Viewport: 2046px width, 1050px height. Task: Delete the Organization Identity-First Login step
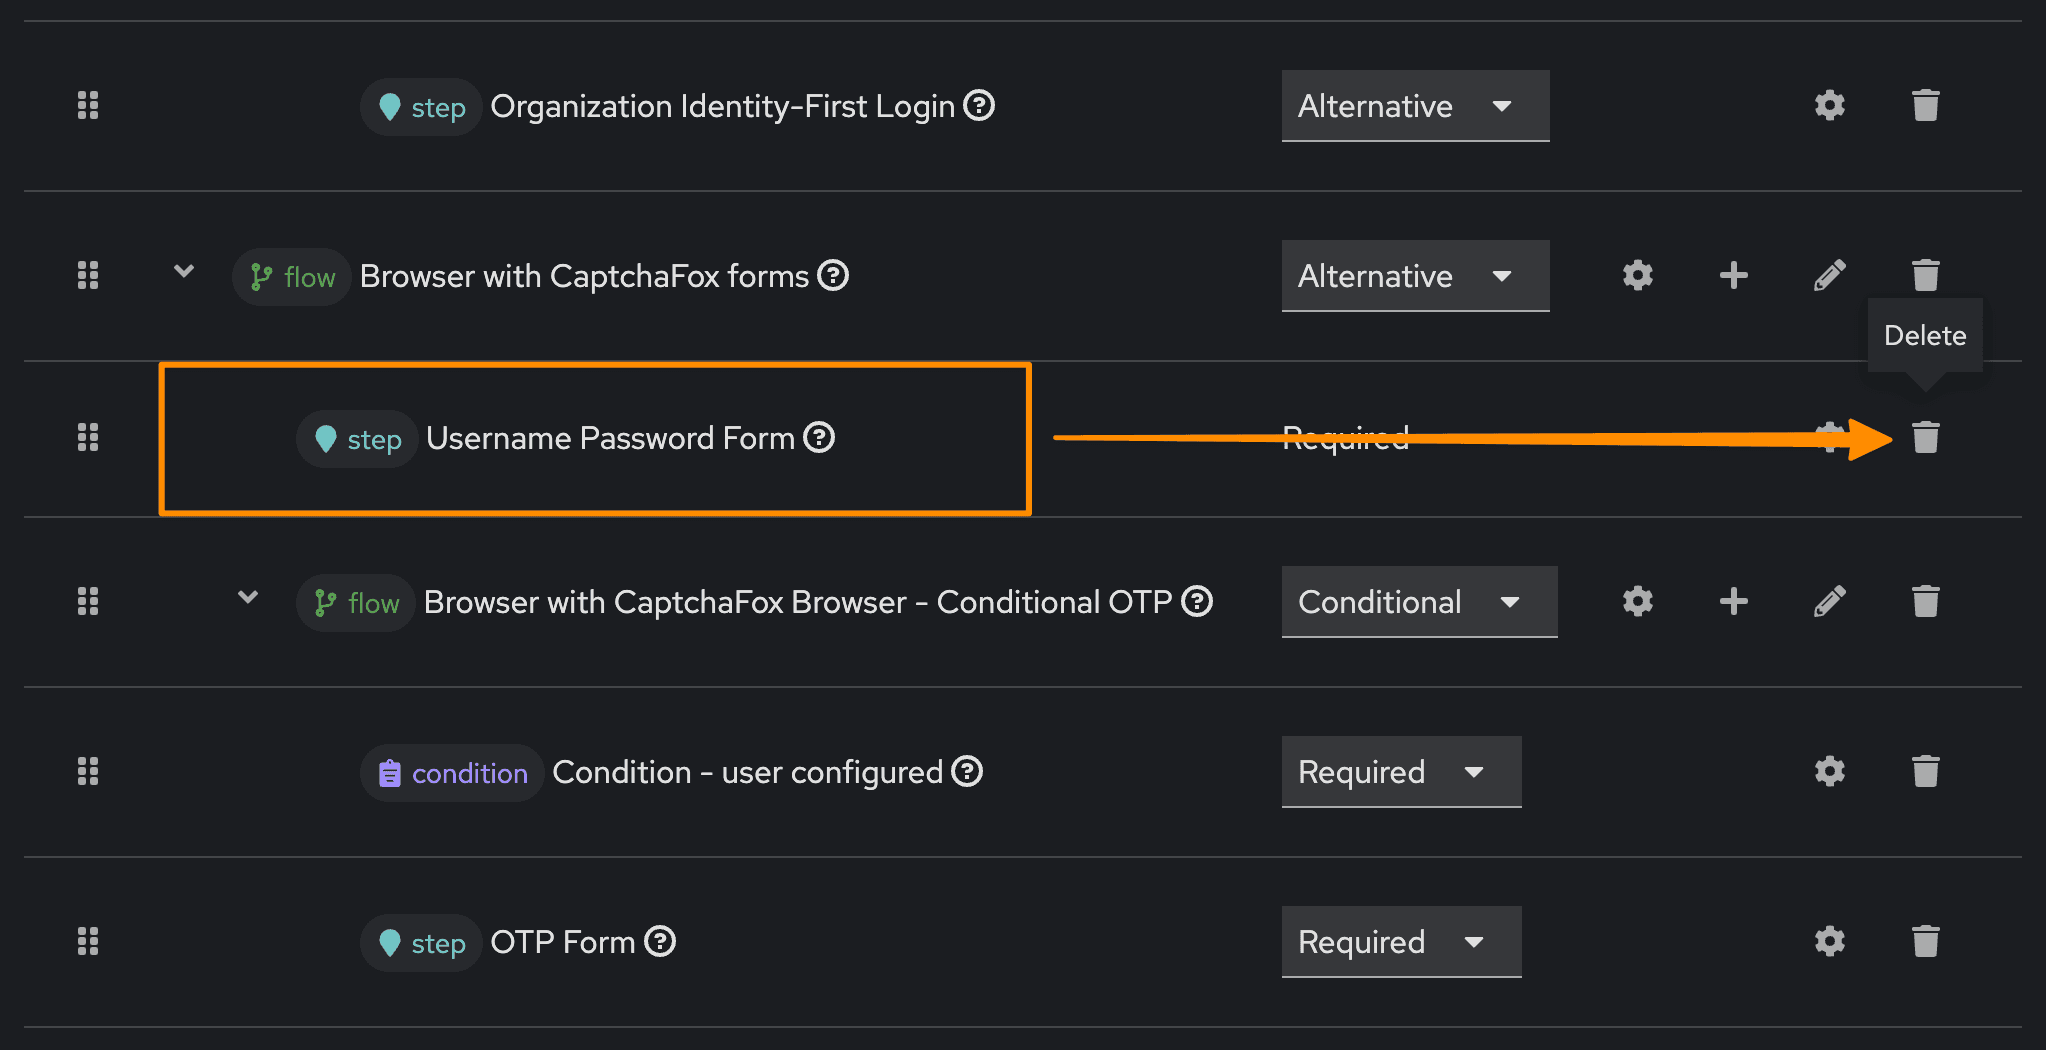tap(1925, 106)
